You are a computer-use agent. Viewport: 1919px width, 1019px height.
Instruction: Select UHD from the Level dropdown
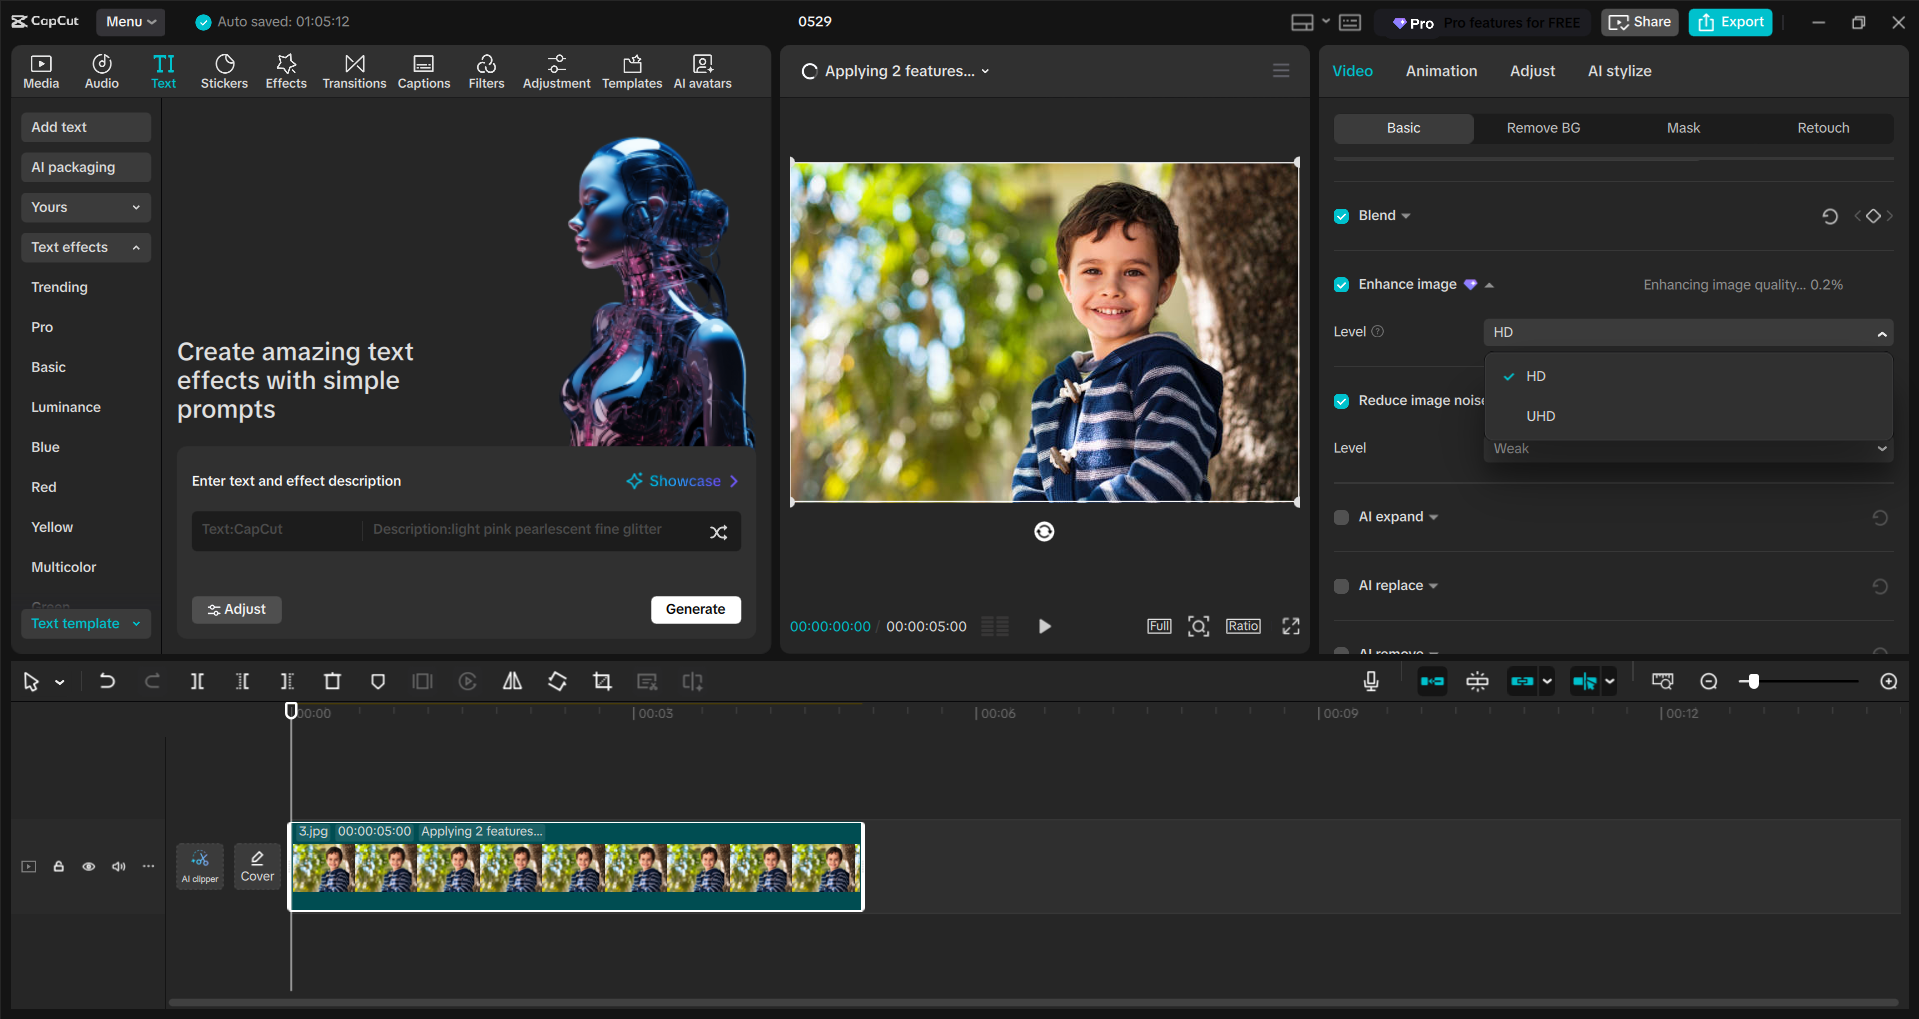(1540, 415)
